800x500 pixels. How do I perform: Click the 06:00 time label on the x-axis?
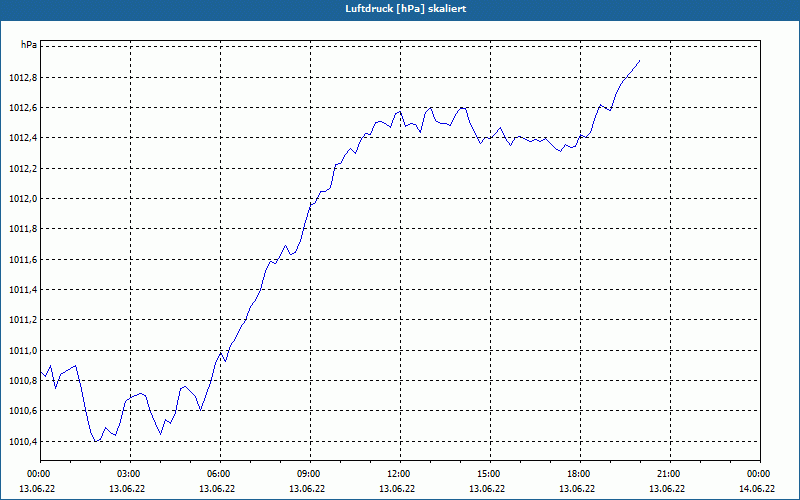coord(220,474)
